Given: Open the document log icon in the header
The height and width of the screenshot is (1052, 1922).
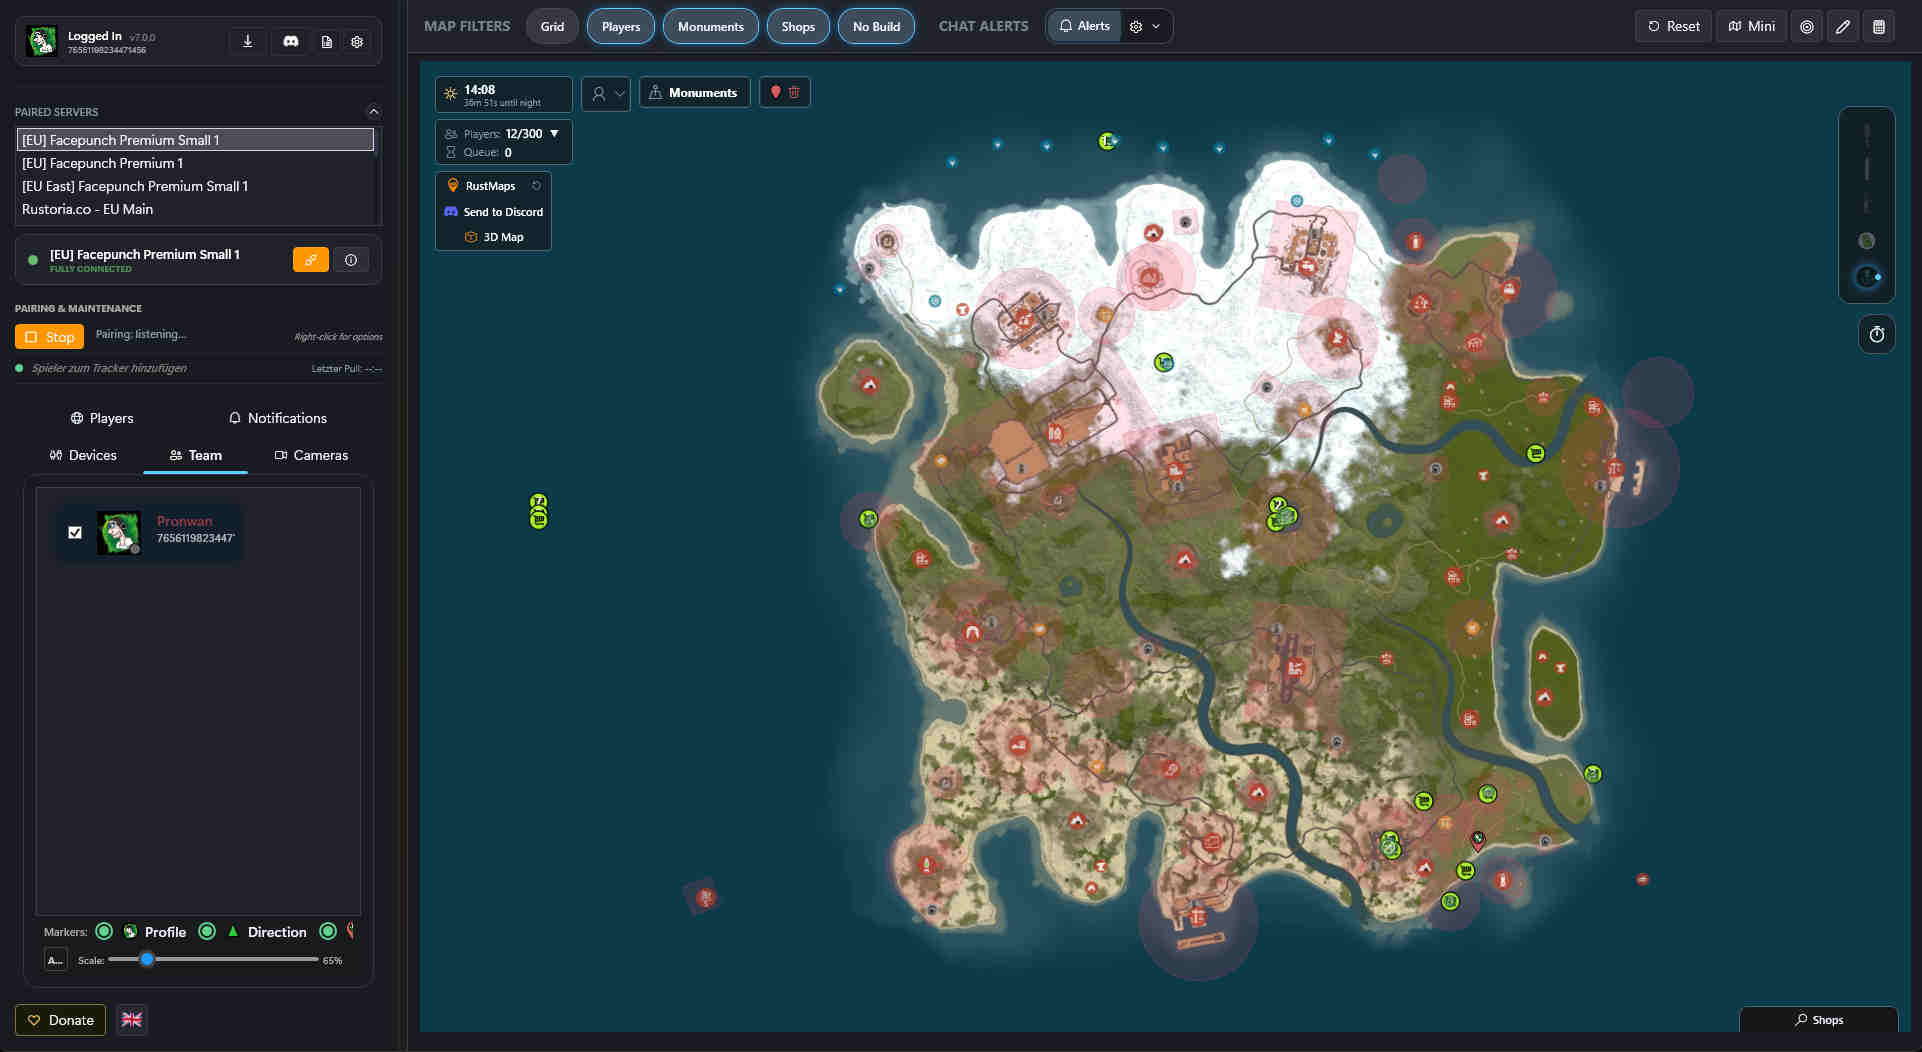Looking at the screenshot, I should coord(327,42).
